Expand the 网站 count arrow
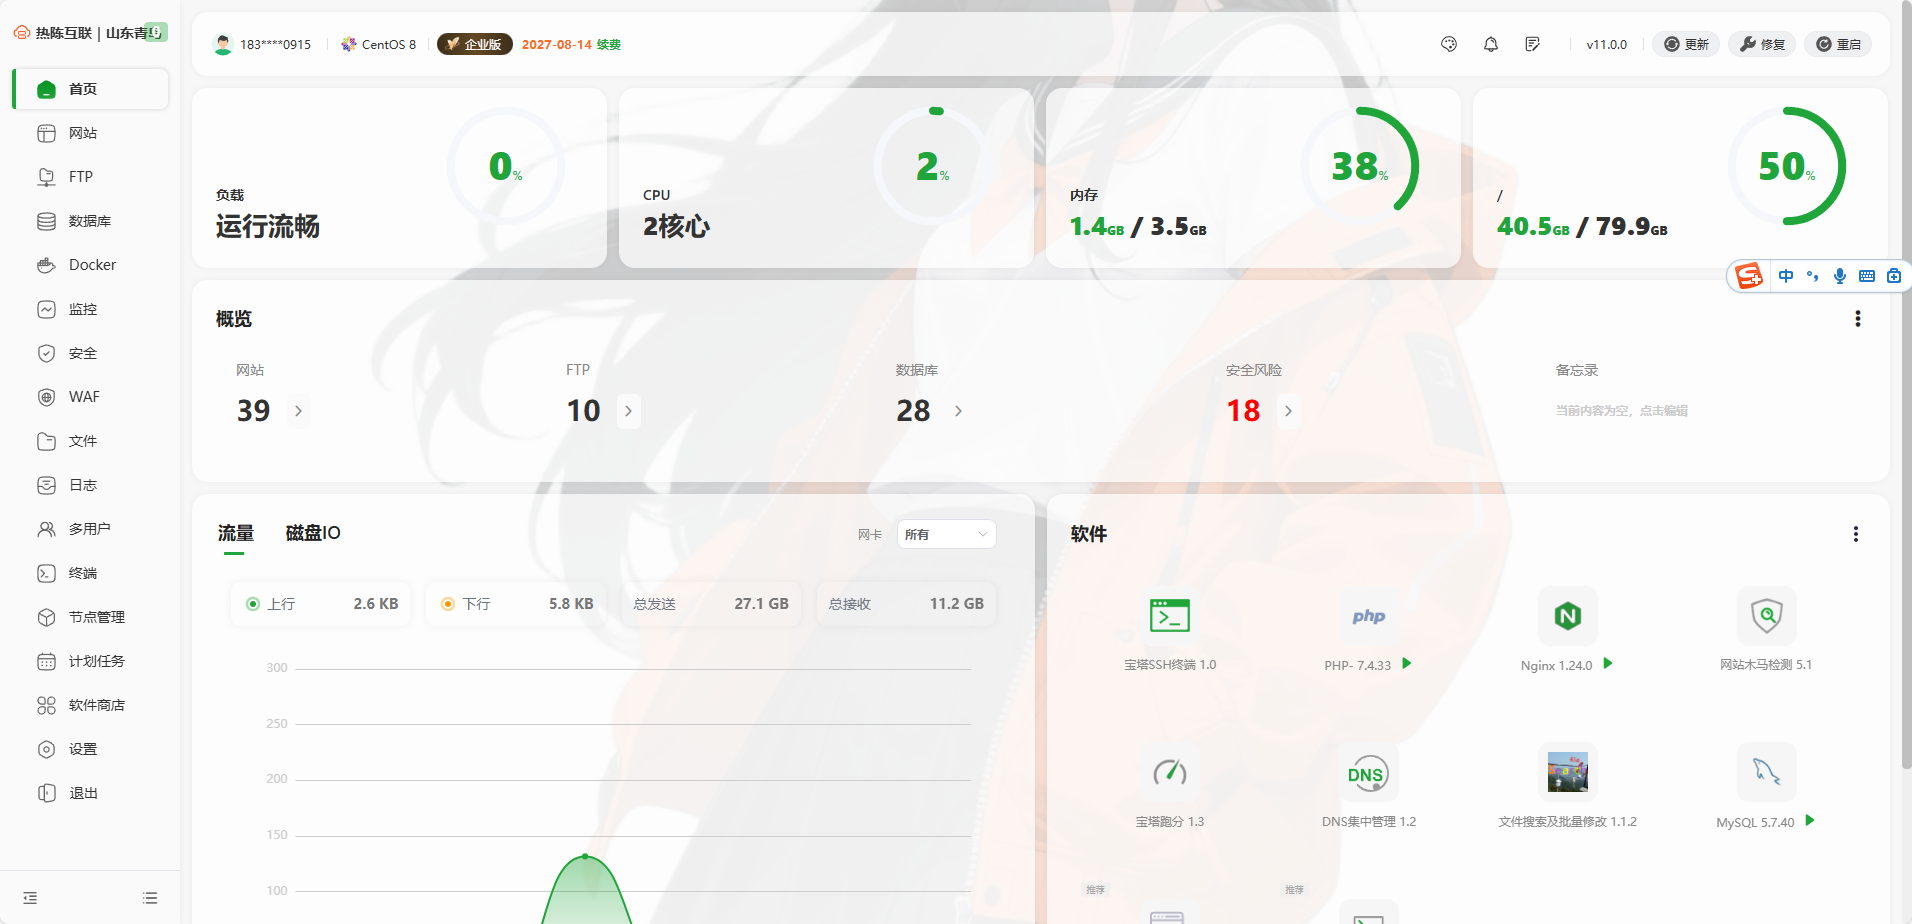 298,411
